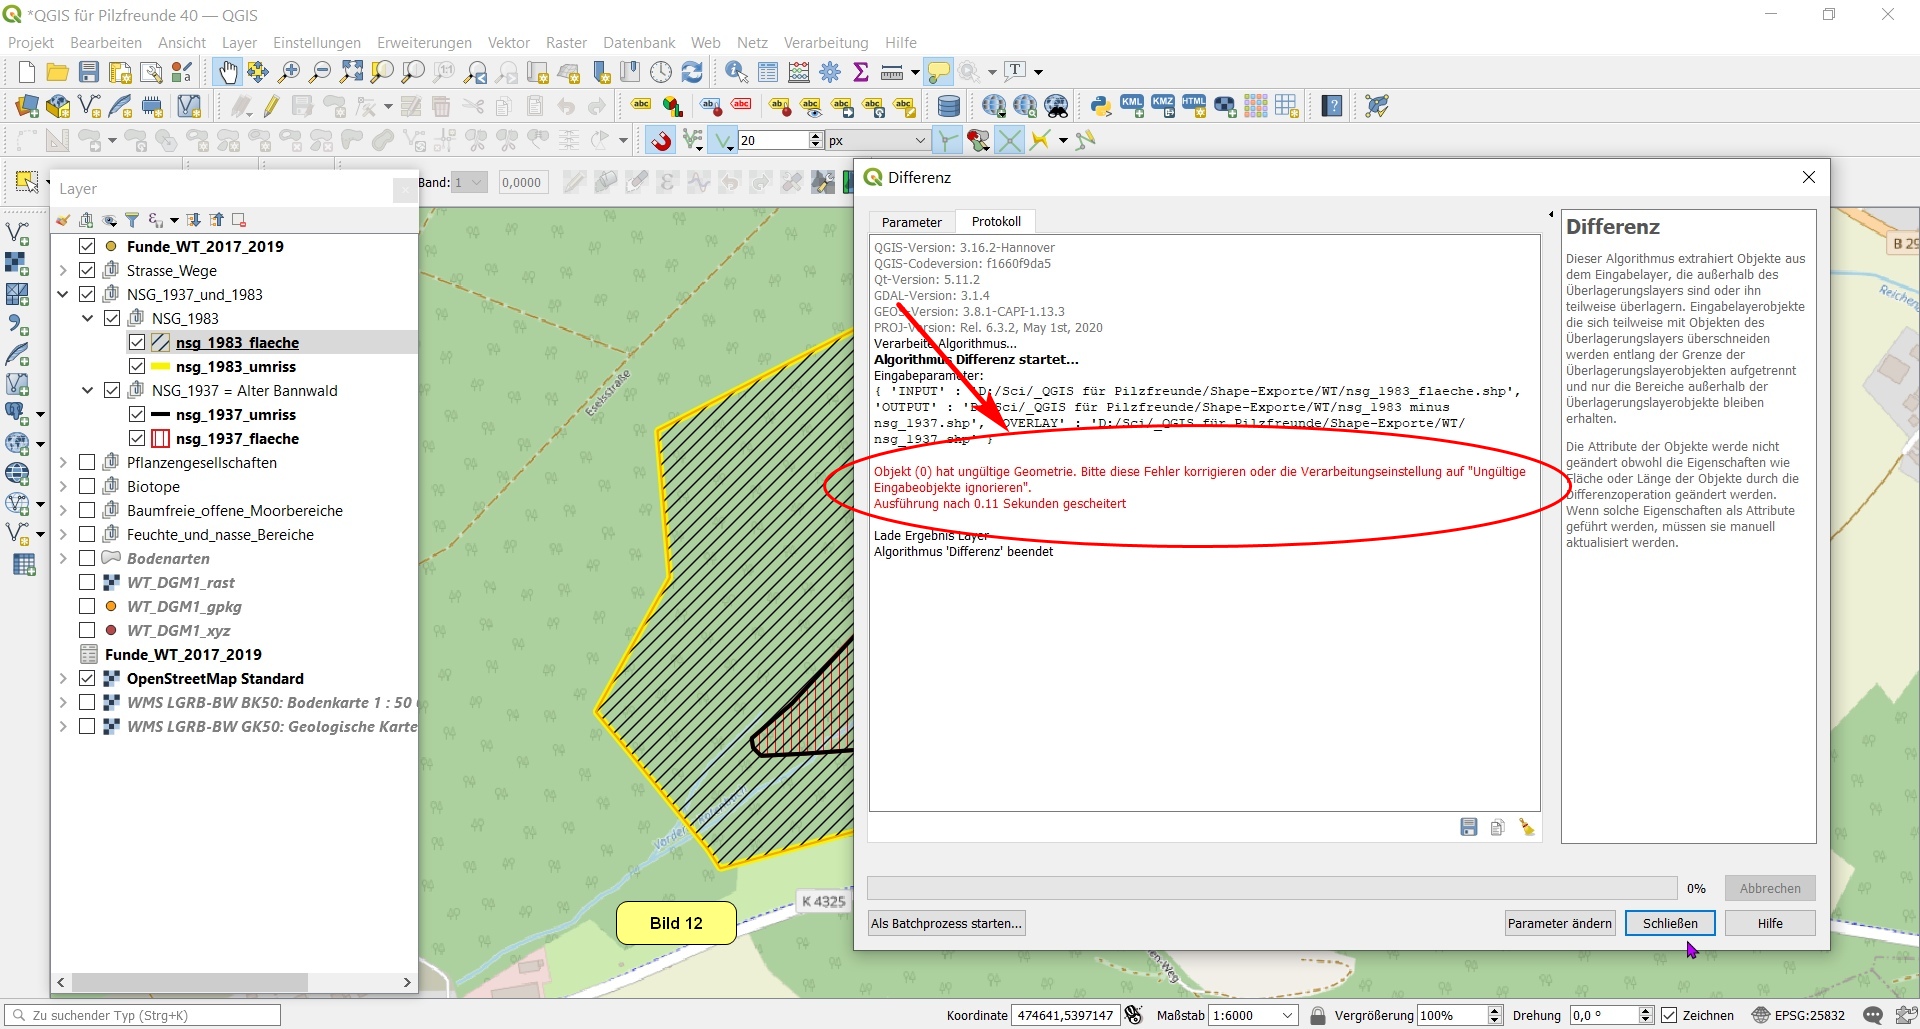Viewport: 1920px width, 1029px height.
Task: Save the log with the floppy icon
Action: (1468, 827)
